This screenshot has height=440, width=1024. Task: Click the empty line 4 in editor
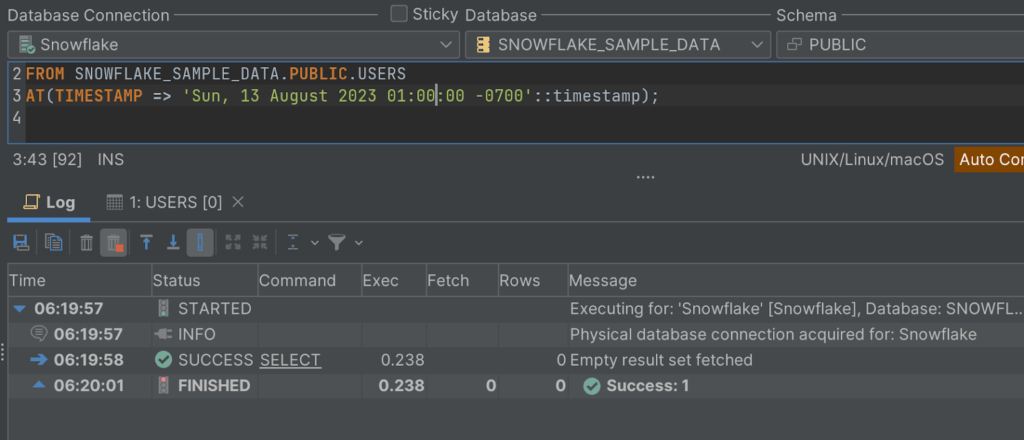[524, 119]
